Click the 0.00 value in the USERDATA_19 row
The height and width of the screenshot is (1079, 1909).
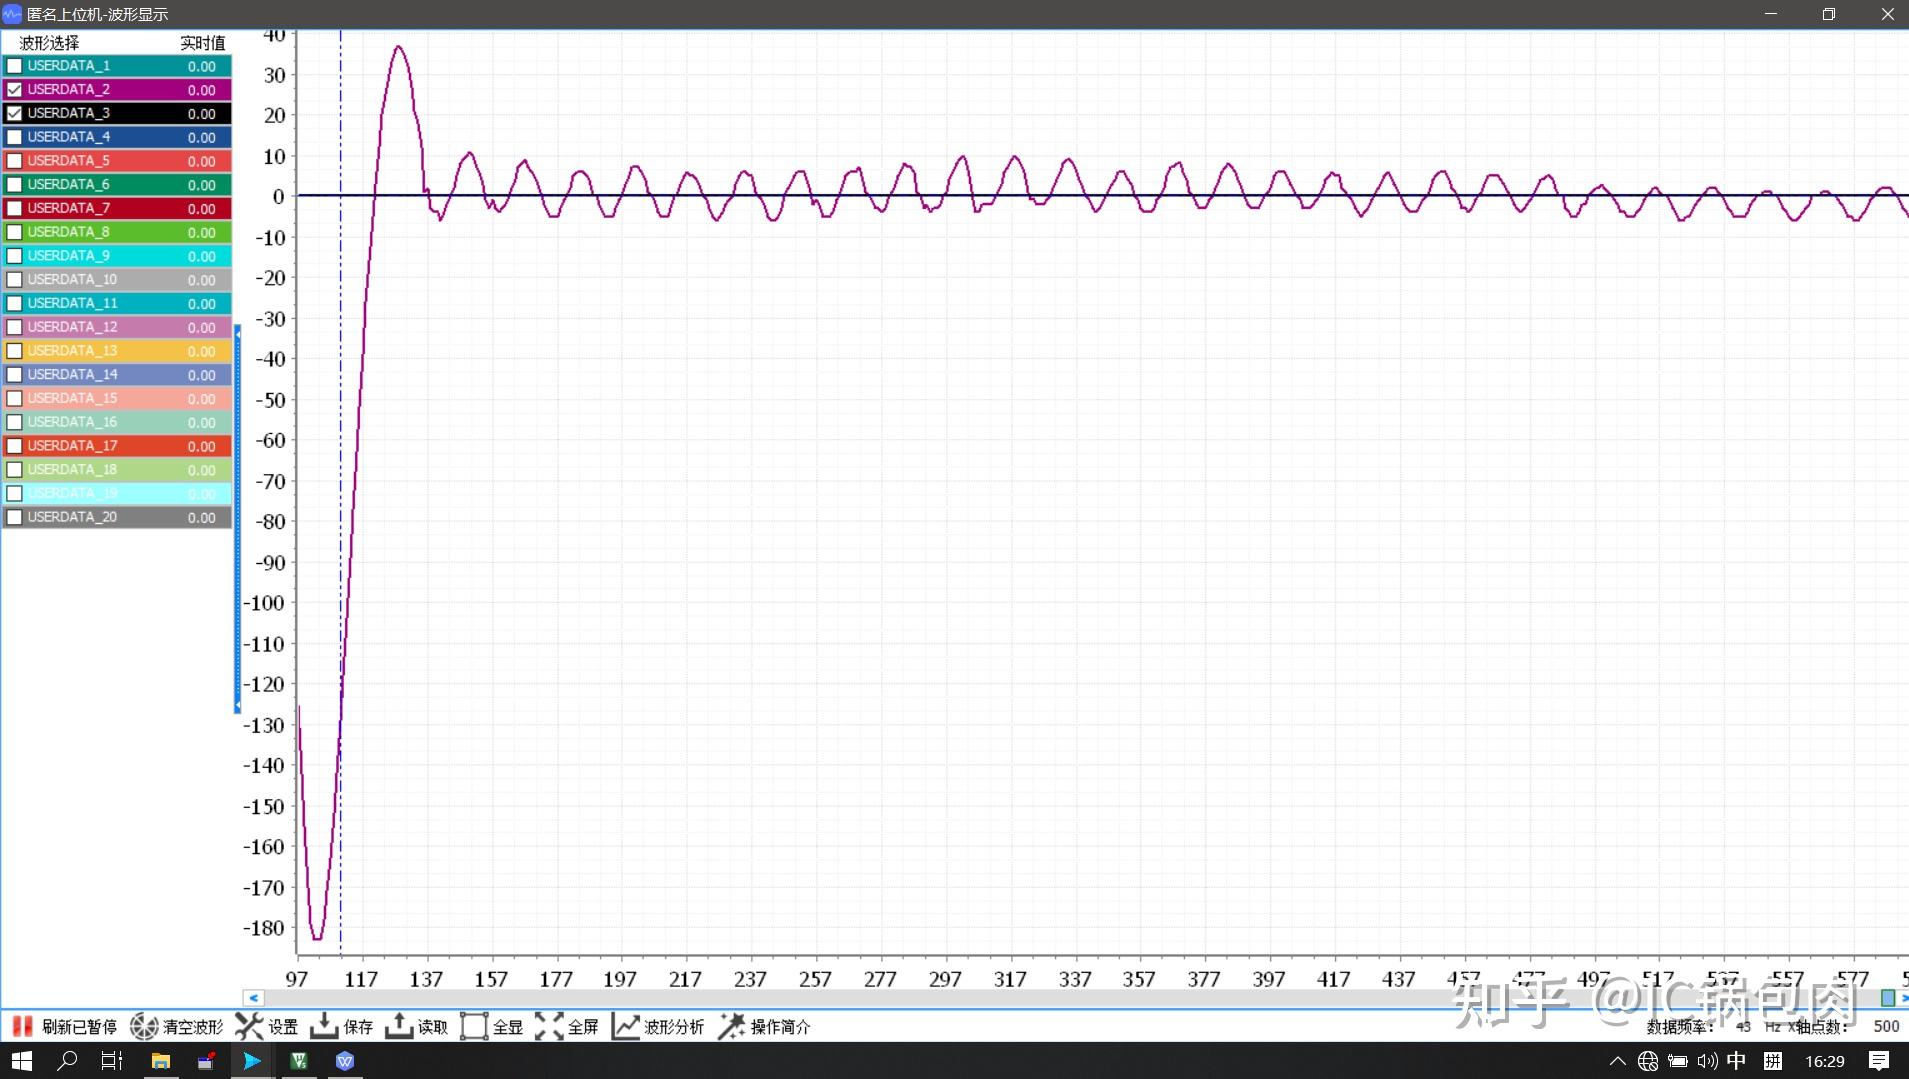tap(201, 494)
